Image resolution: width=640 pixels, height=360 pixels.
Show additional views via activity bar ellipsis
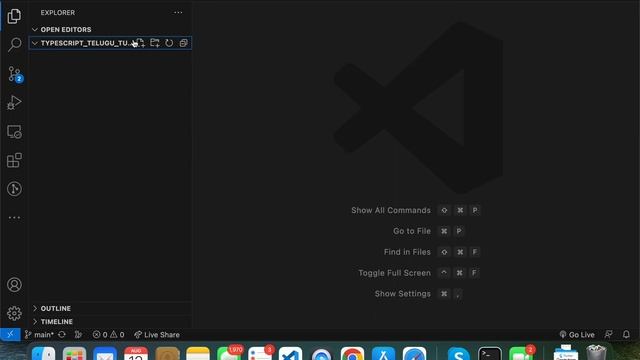point(14,218)
